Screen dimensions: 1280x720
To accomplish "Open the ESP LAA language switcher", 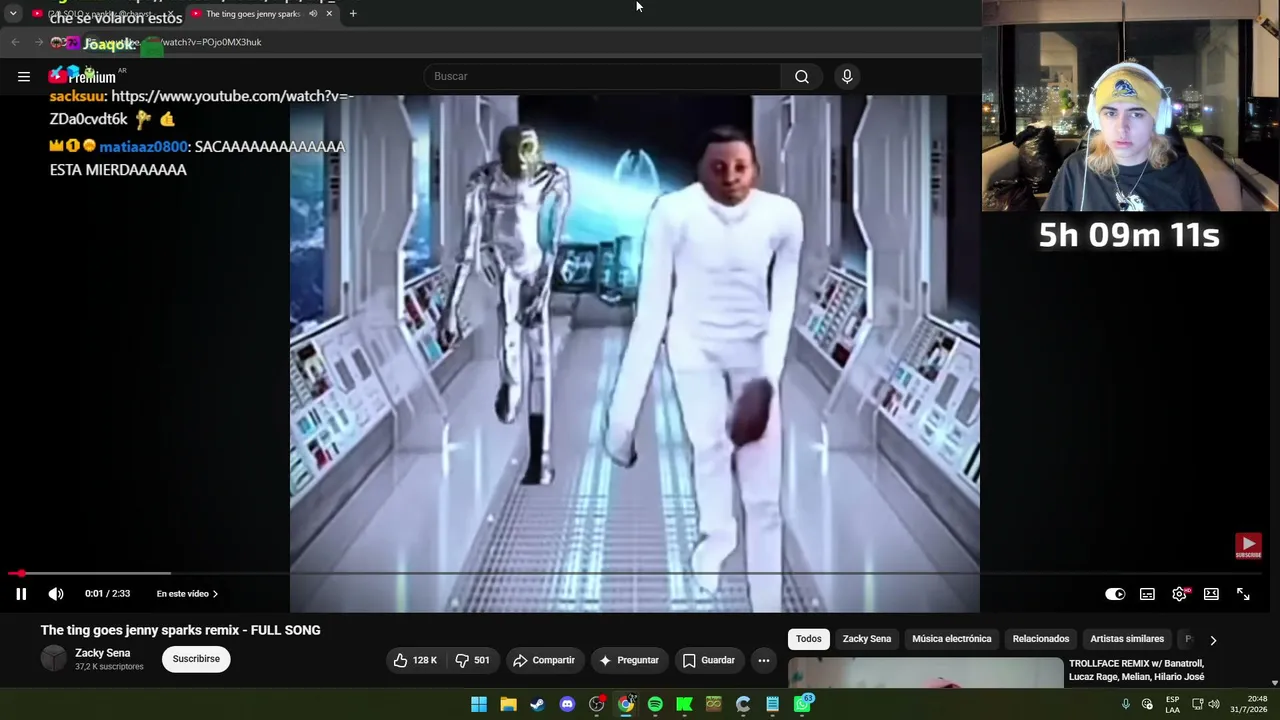I will coord(1172,704).
